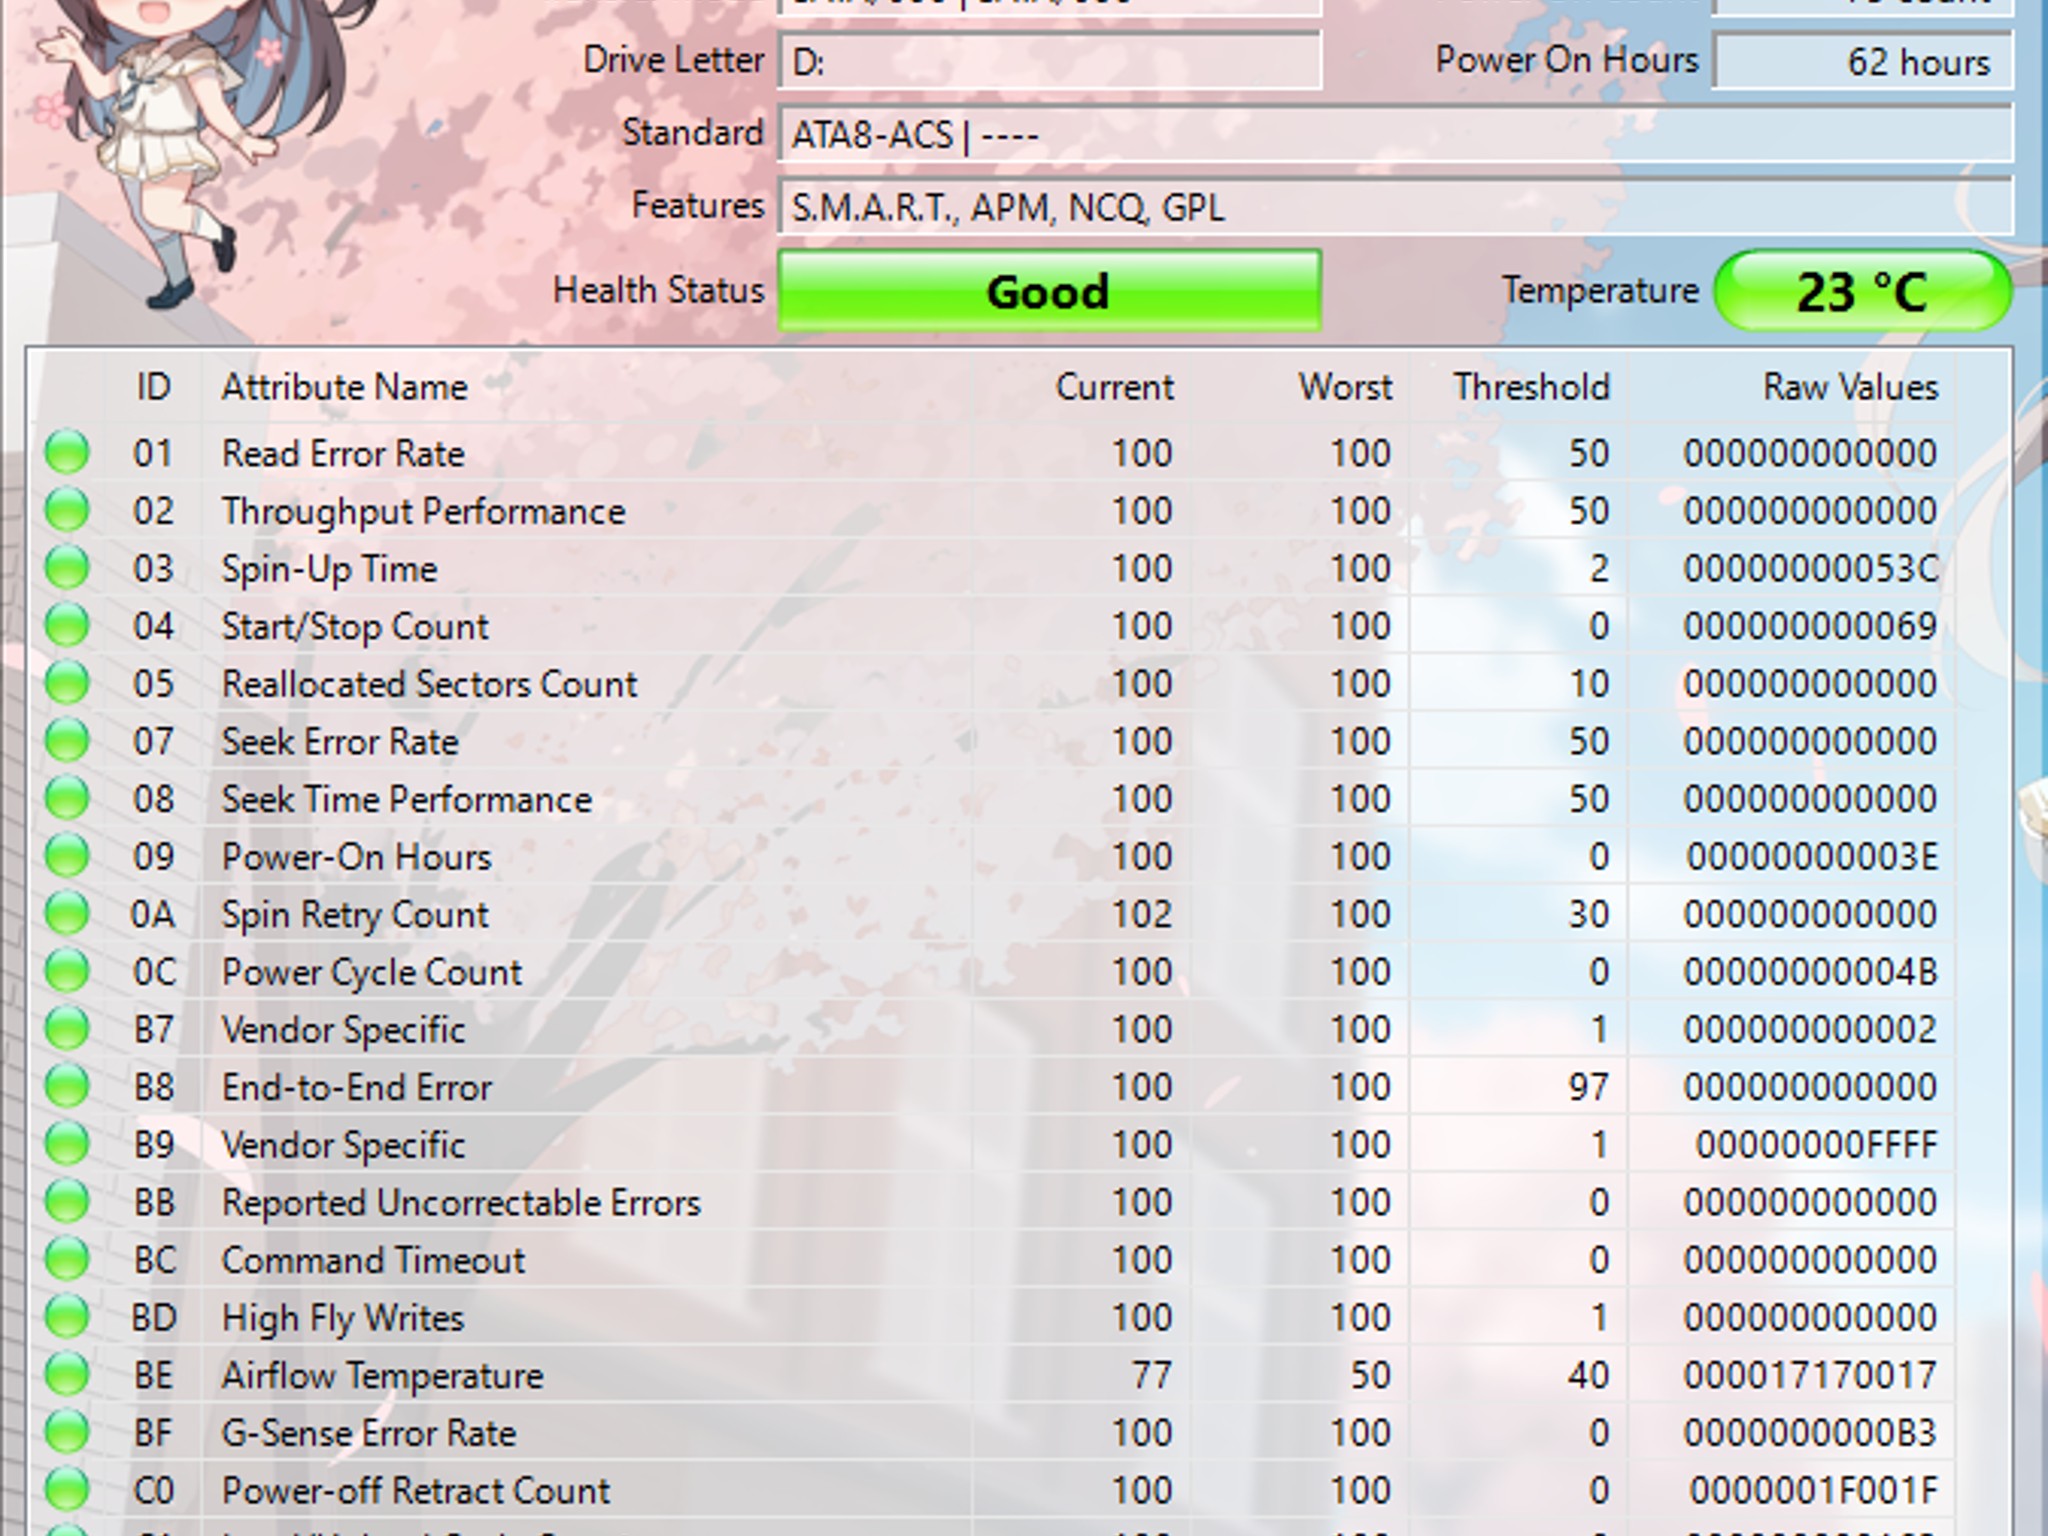Click green status icon for End-to-End Error
This screenshot has width=2048, height=1536.
(67, 1086)
